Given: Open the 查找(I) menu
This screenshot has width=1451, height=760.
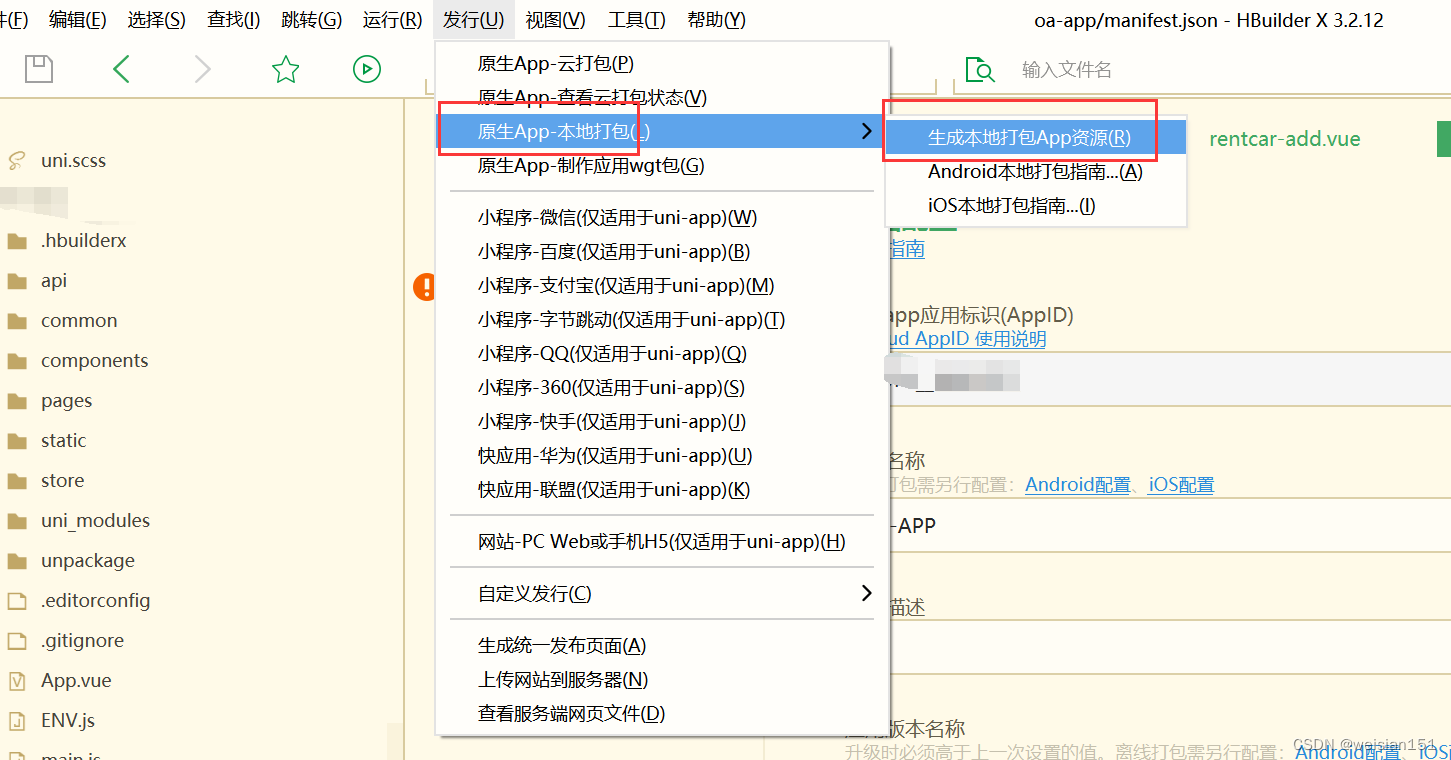Looking at the screenshot, I should click(234, 20).
